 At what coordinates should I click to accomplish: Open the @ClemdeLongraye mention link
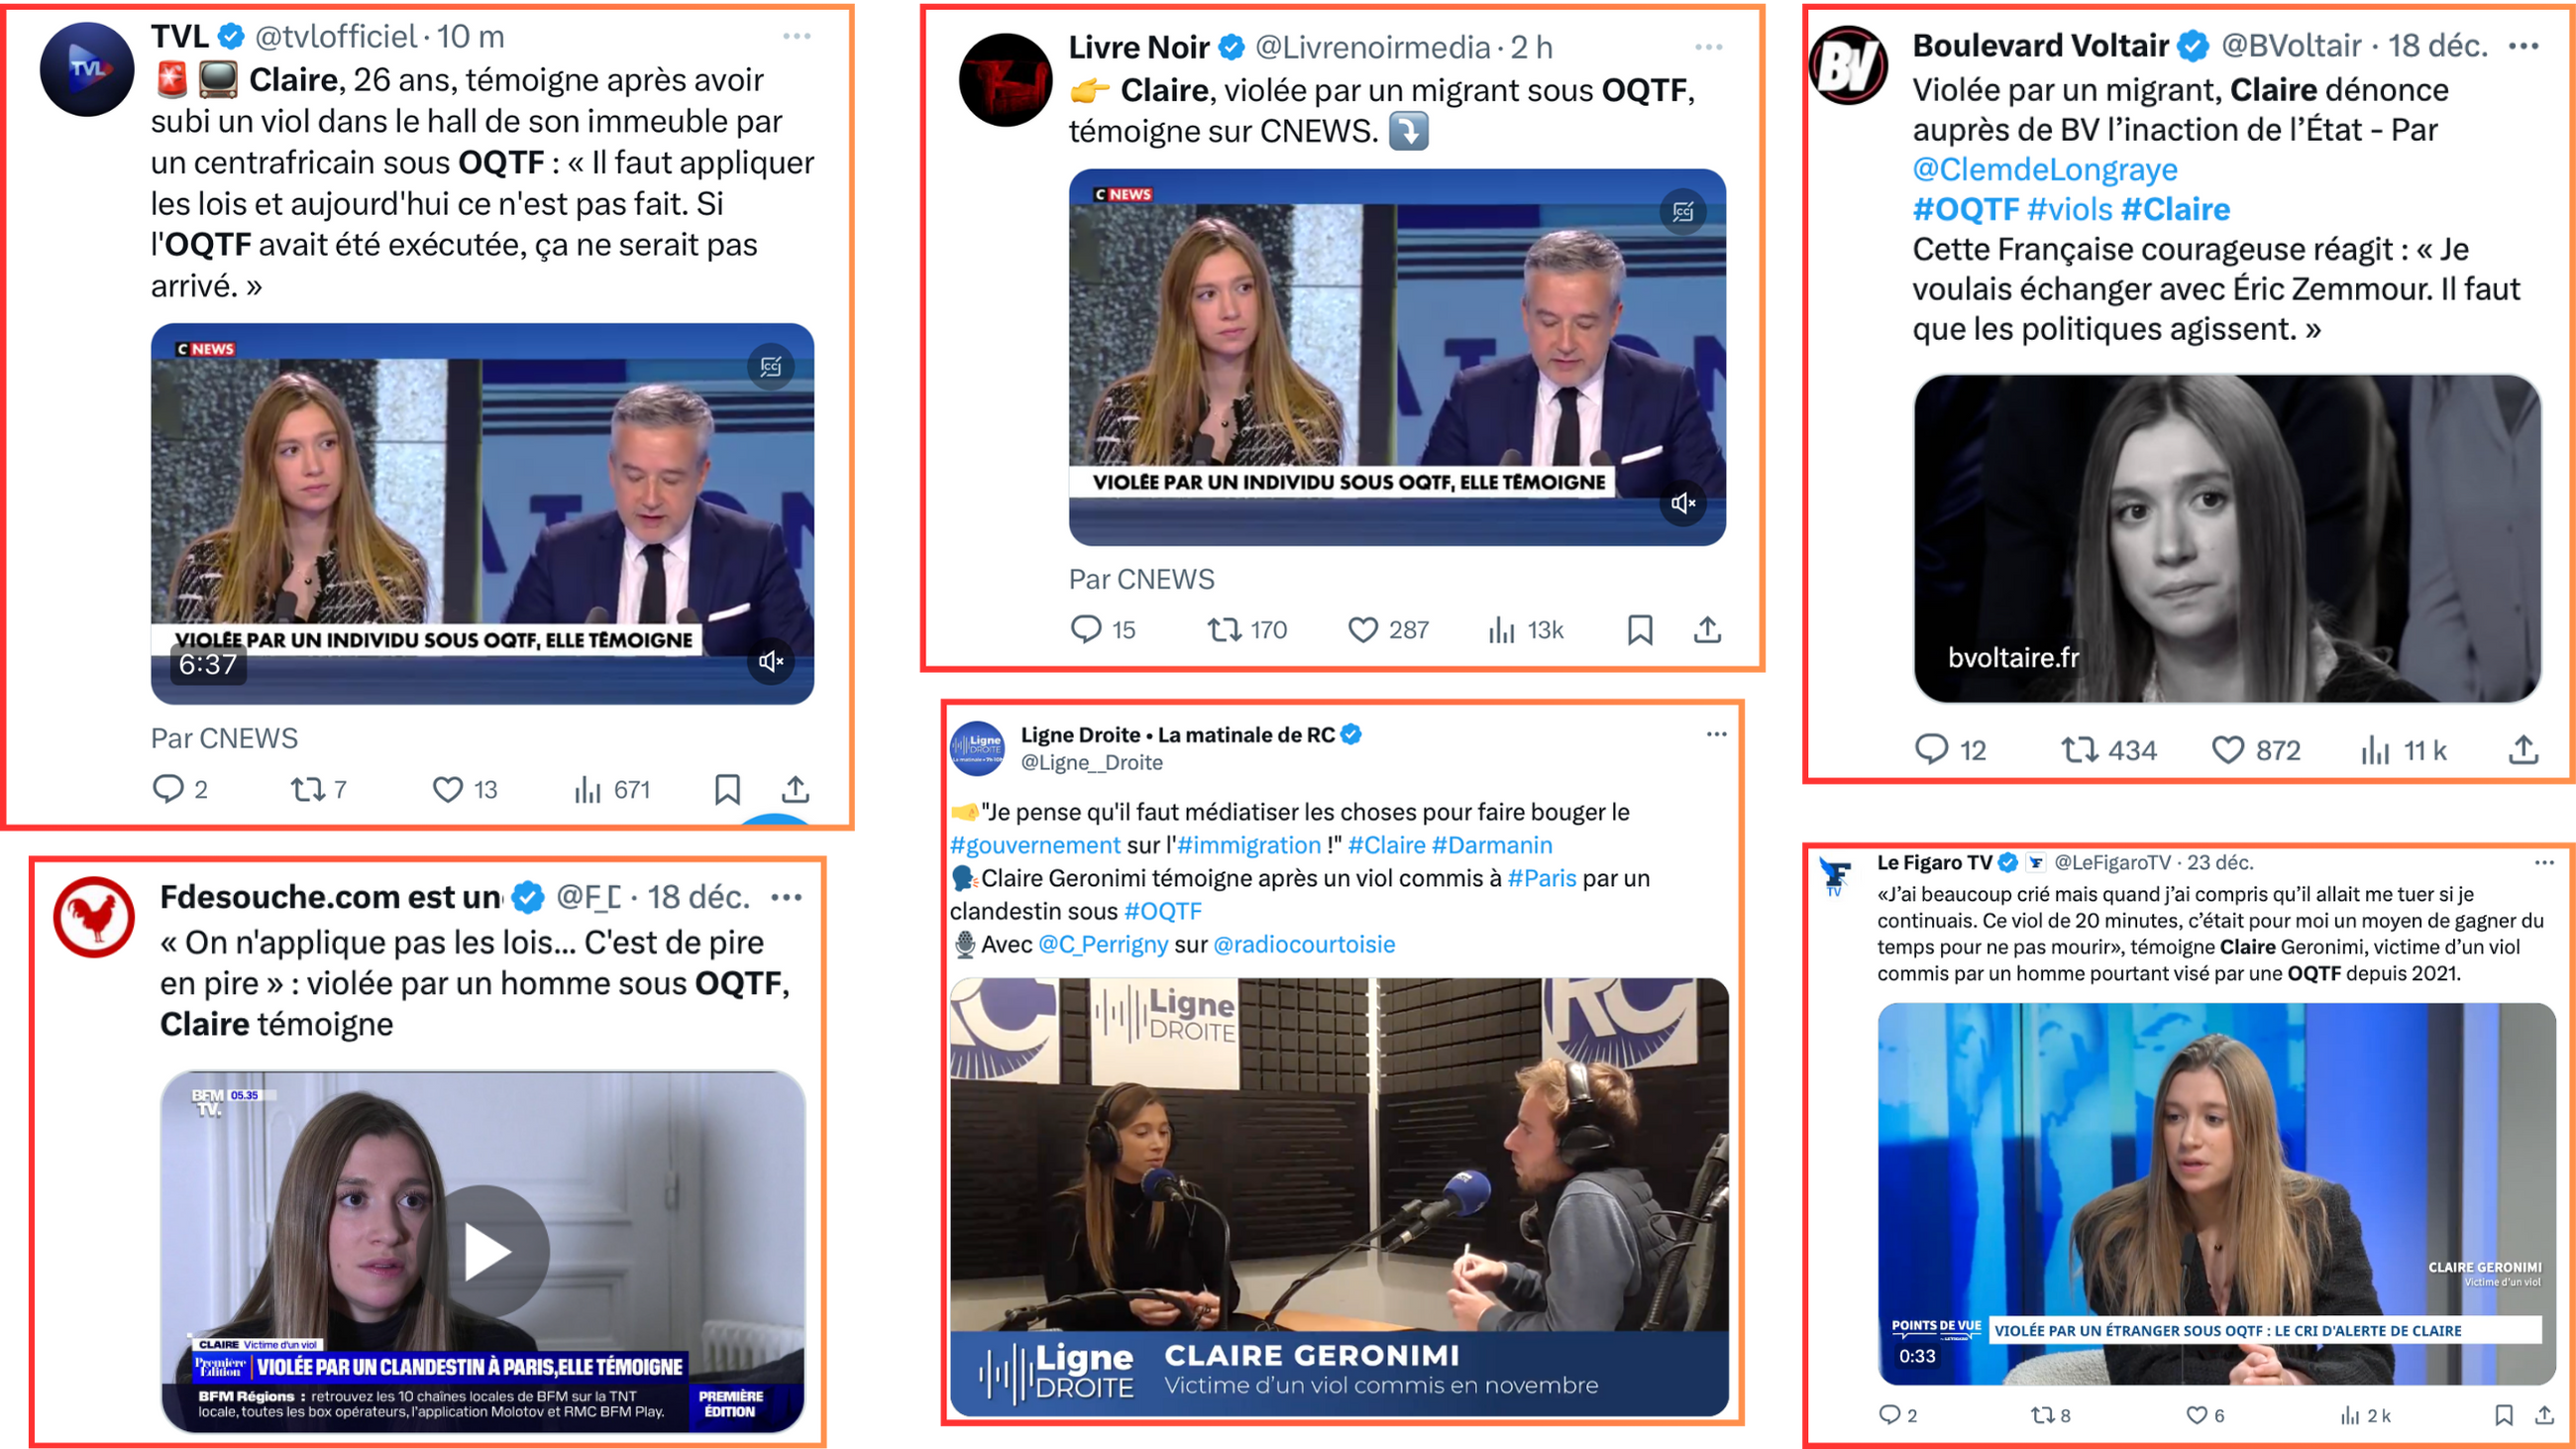click(x=2045, y=169)
